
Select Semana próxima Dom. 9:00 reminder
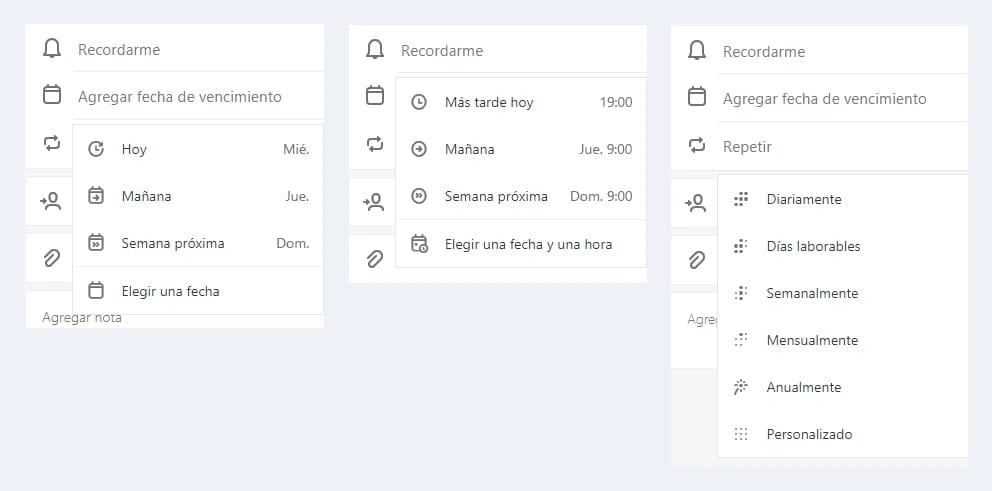tap(521, 196)
